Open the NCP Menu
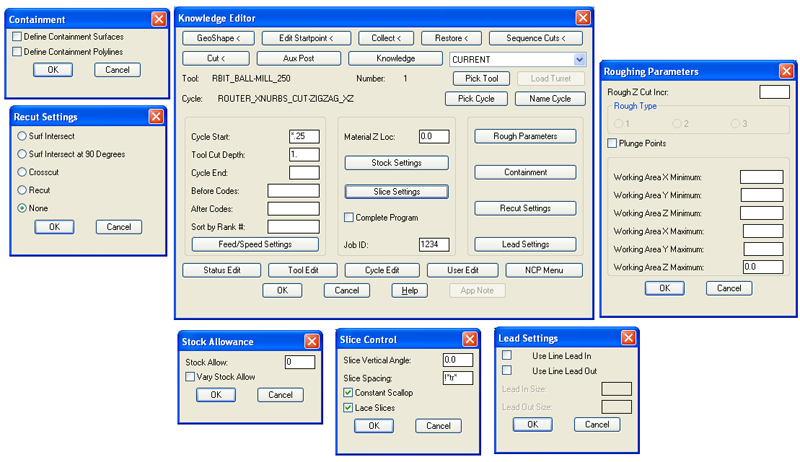800x462 pixels. (543, 270)
